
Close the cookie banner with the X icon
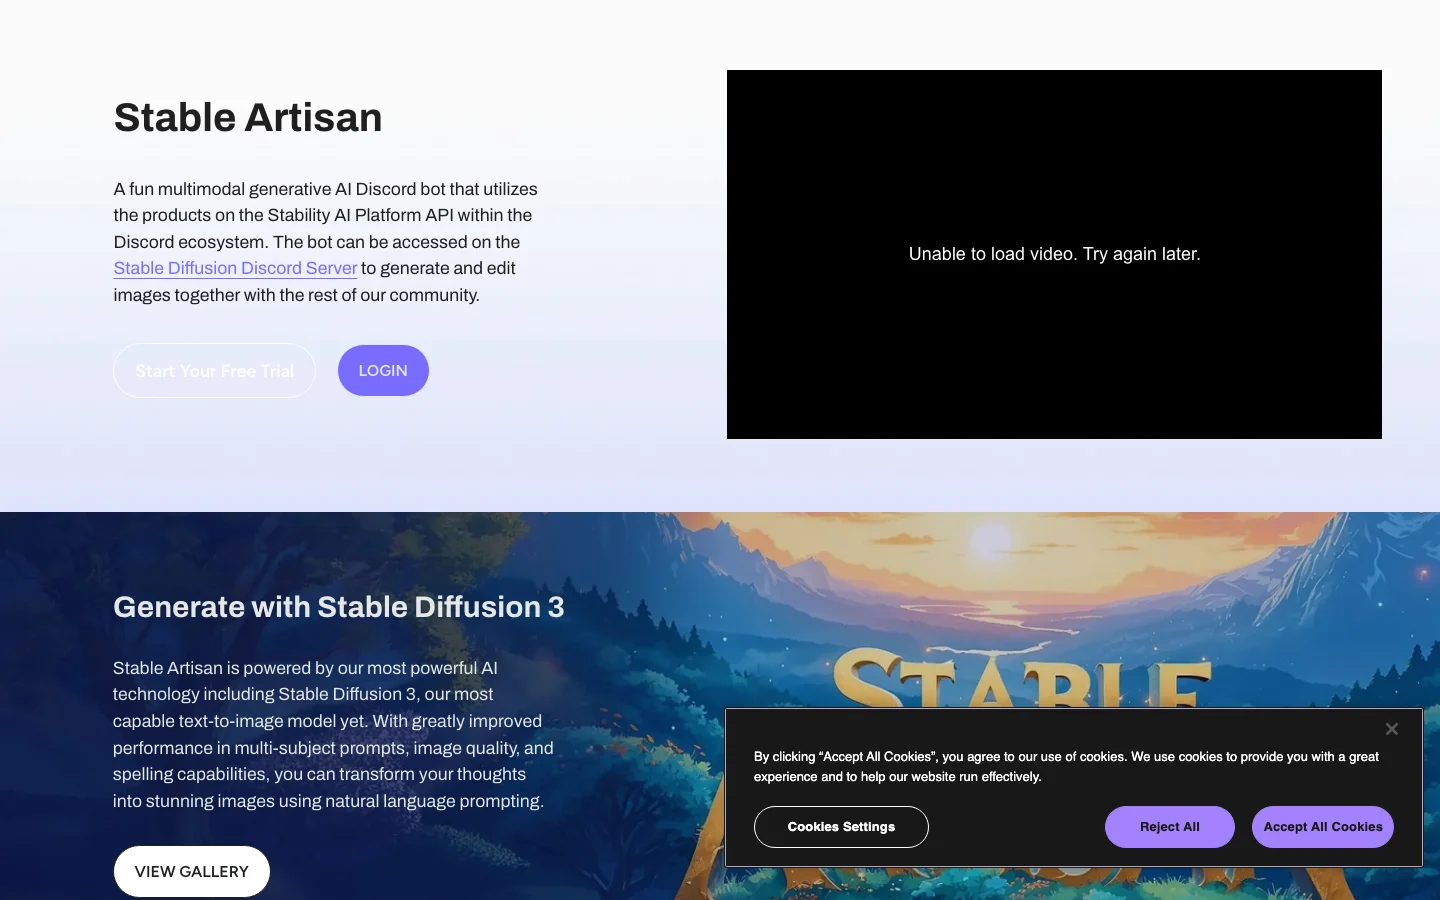pos(1391,729)
